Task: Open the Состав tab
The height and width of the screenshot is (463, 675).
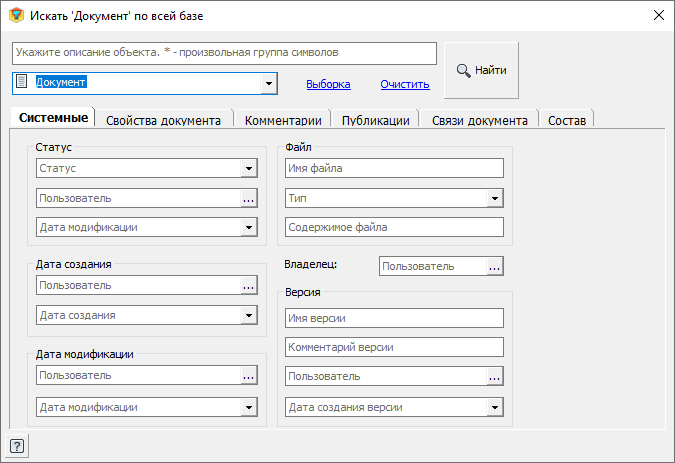Action: coord(566,120)
